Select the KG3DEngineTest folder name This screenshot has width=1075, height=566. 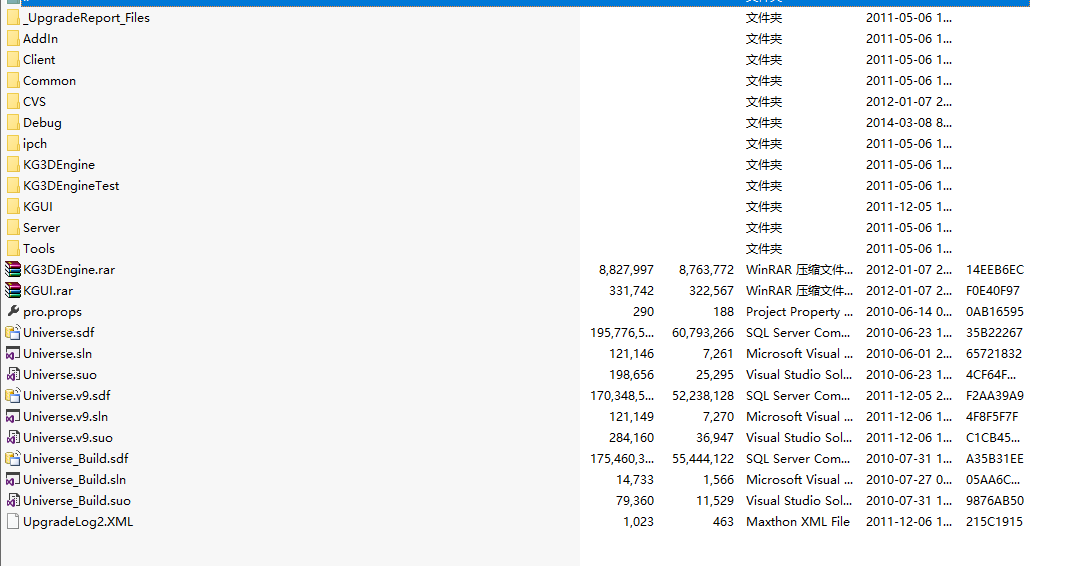click(x=71, y=186)
